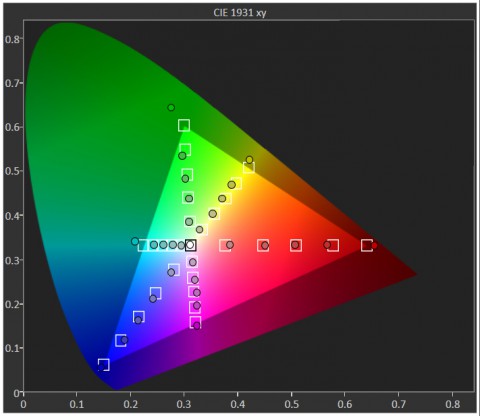Click the measured cyan circle left of the triangle
The width and height of the screenshot is (480, 416).
[135, 241]
